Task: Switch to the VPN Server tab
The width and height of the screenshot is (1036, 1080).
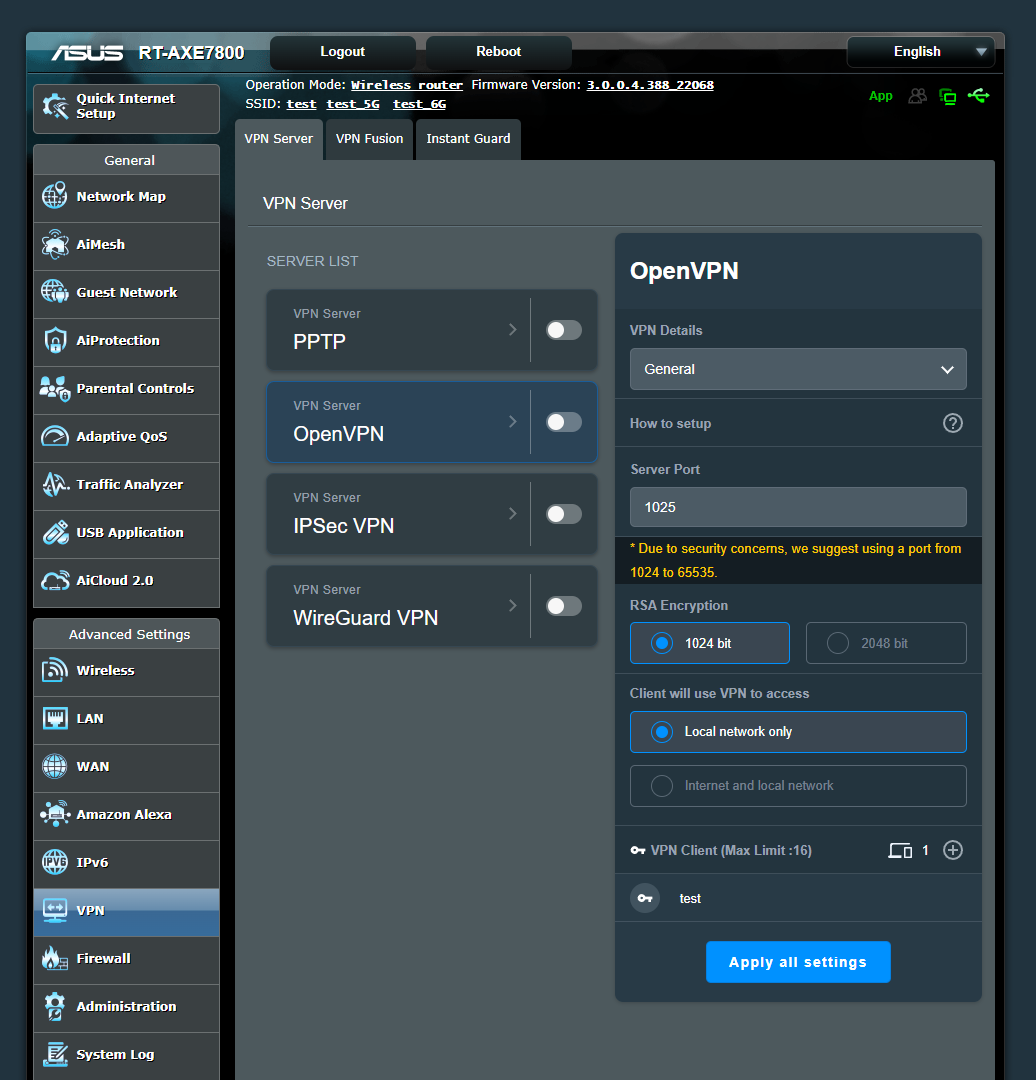Action: pos(278,139)
